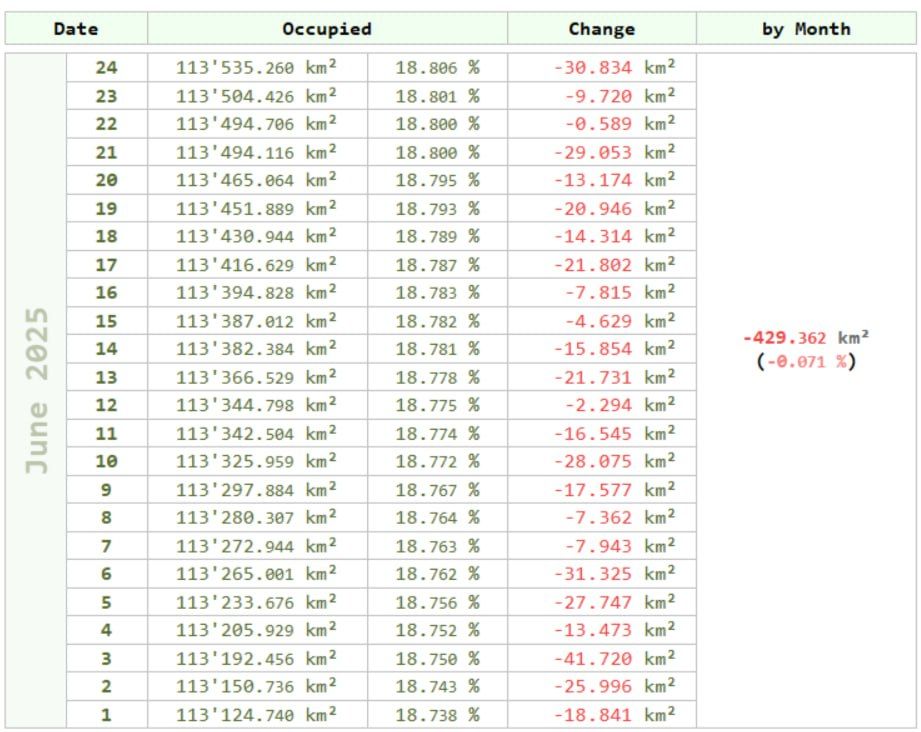The height and width of the screenshot is (732, 921).
Task: Select change value -17.577 km²
Action: [x=614, y=490]
